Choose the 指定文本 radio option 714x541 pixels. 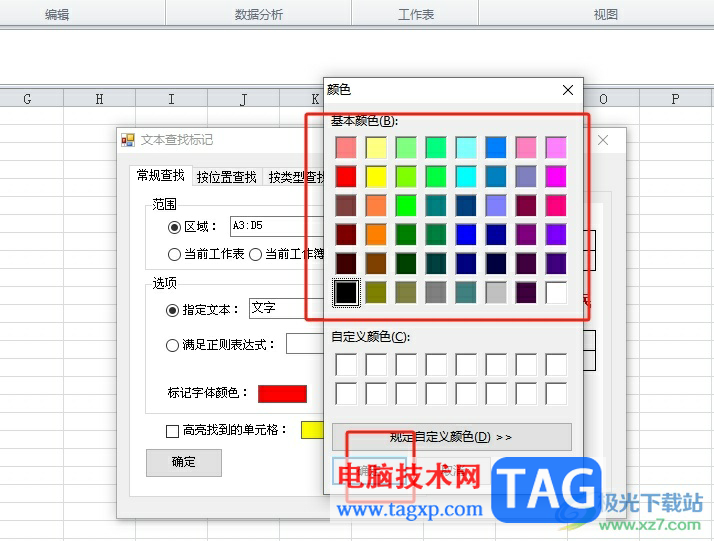tap(172, 310)
